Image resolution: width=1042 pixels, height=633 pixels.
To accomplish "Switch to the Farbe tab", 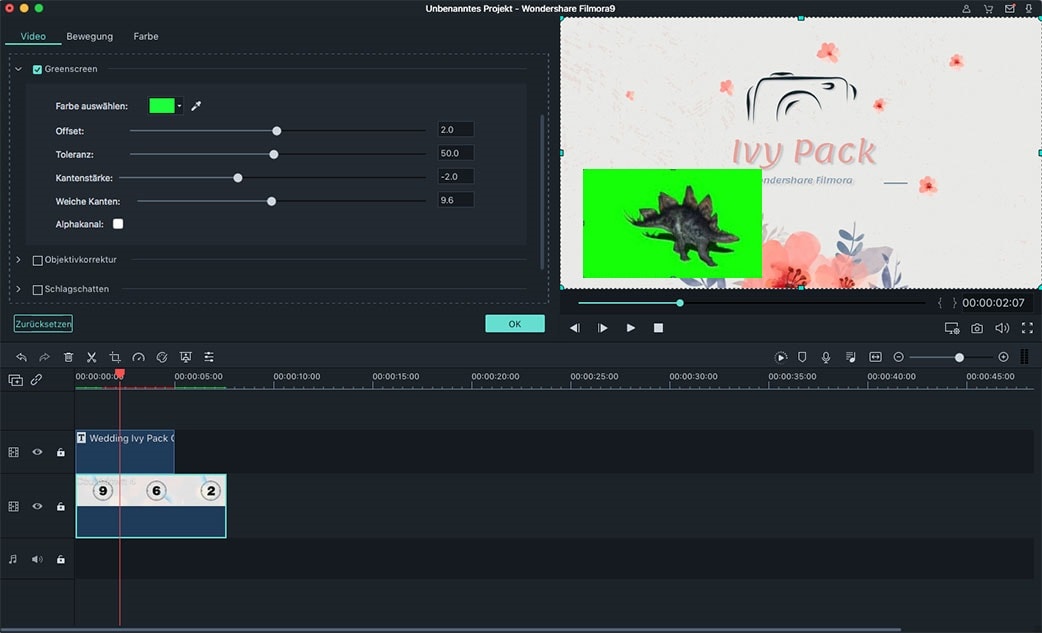I will coord(146,37).
